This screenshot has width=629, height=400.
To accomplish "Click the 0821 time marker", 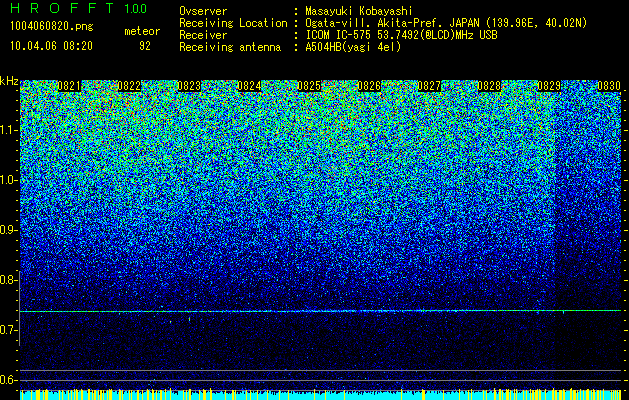I will point(69,86).
